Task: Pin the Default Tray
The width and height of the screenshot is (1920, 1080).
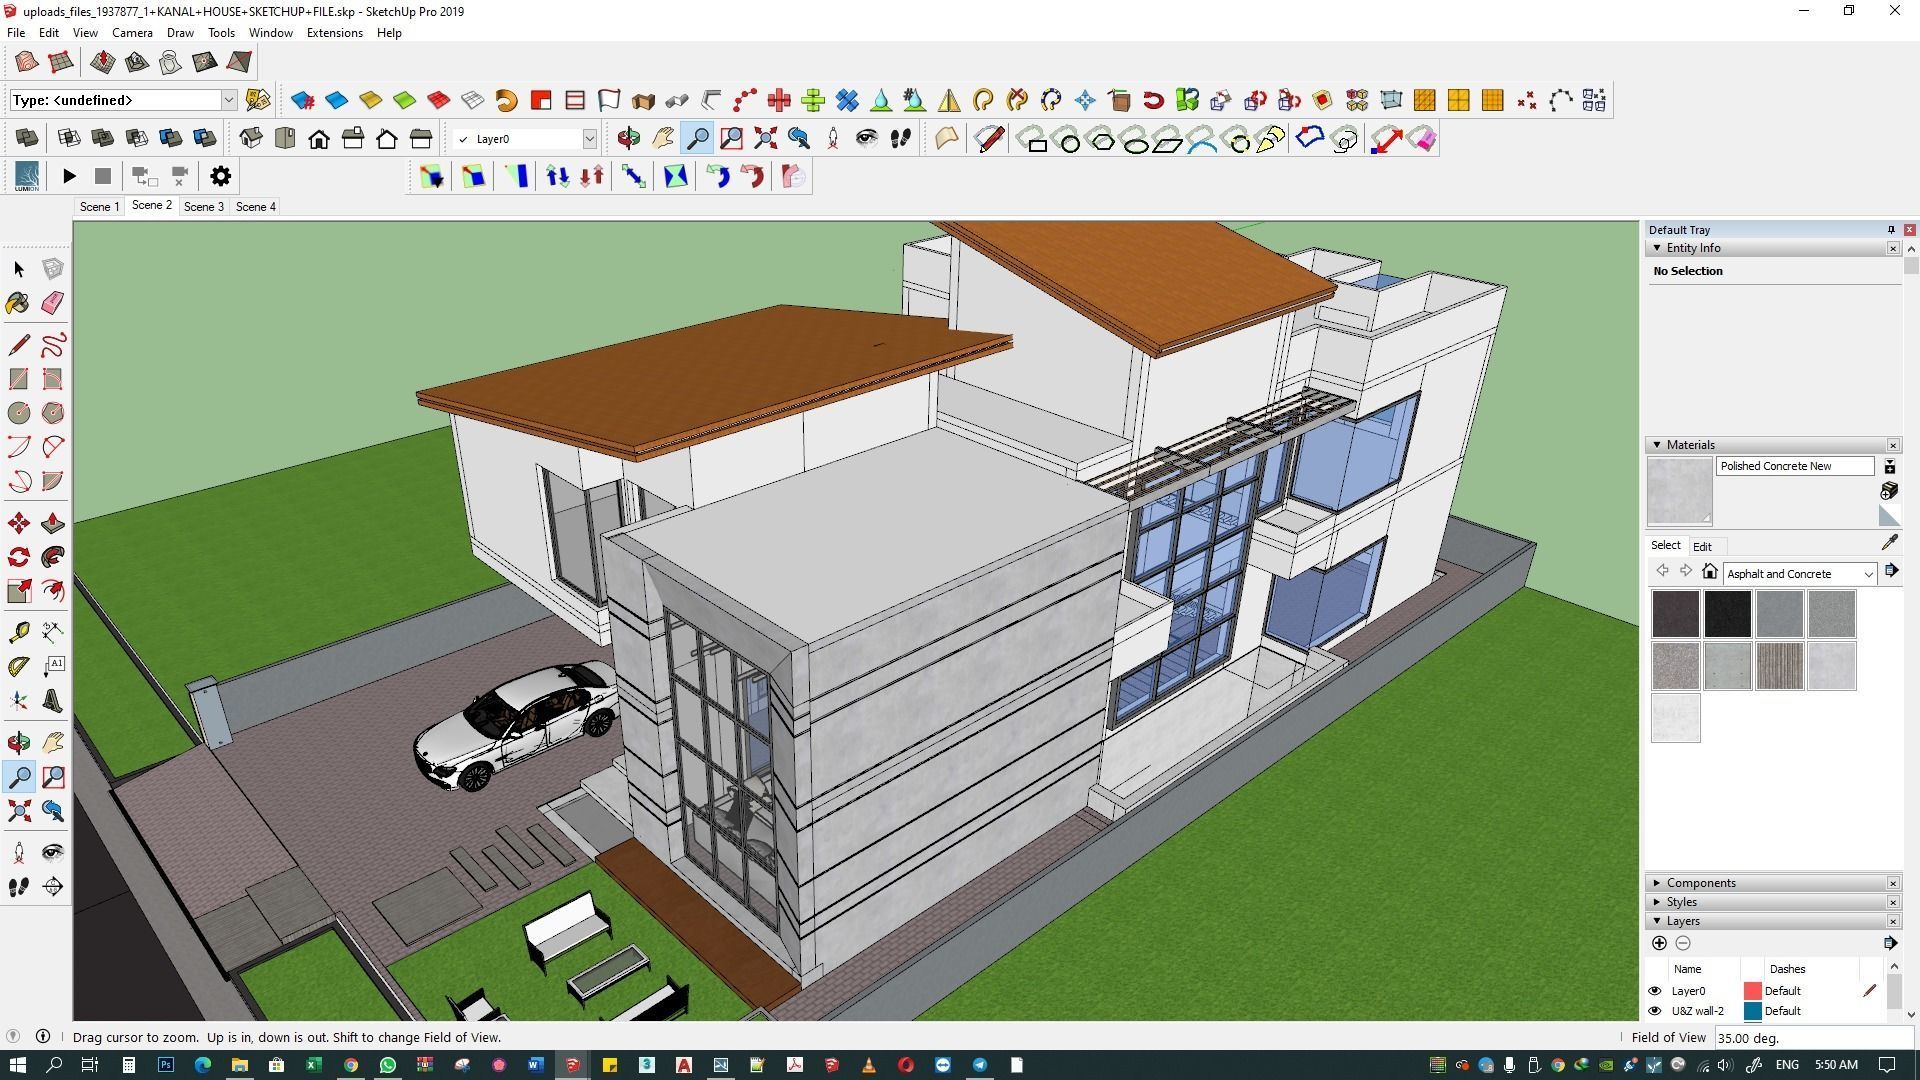Action: click(x=1890, y=229)
